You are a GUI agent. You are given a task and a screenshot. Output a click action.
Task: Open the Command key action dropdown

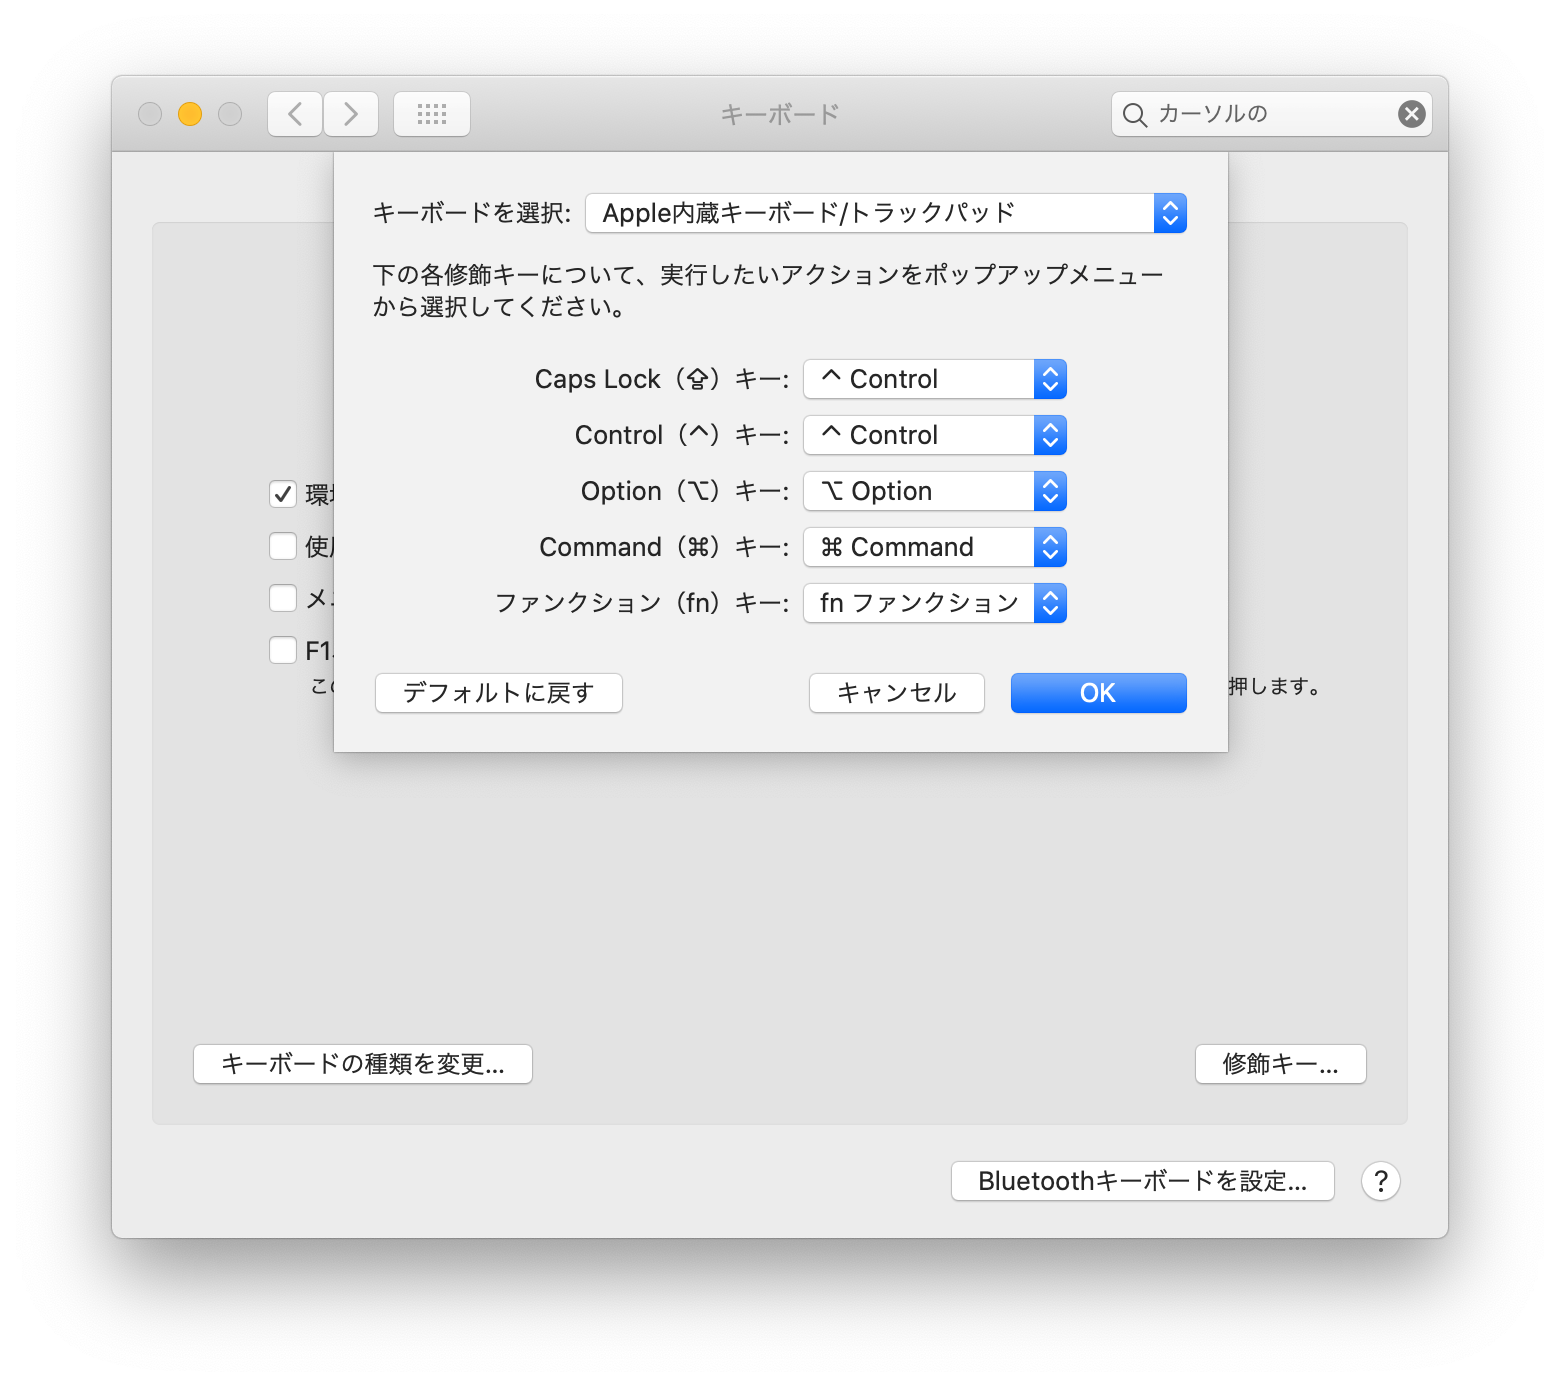[x=935, y=547]
